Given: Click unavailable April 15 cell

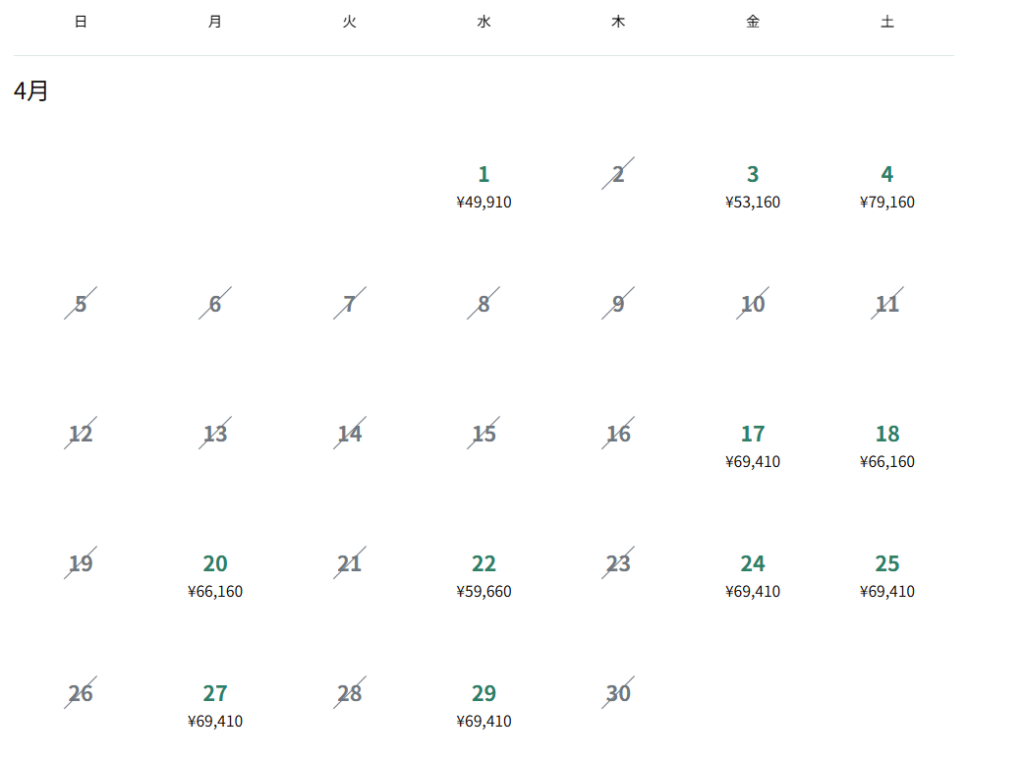Looking at the screenshot, I should pyautogui.click(x=483, y=434).
